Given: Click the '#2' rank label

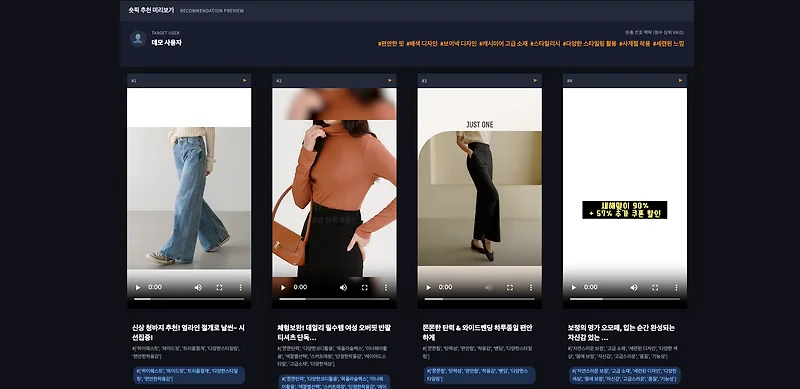Looking at the screenshot, I should (279, 81).
